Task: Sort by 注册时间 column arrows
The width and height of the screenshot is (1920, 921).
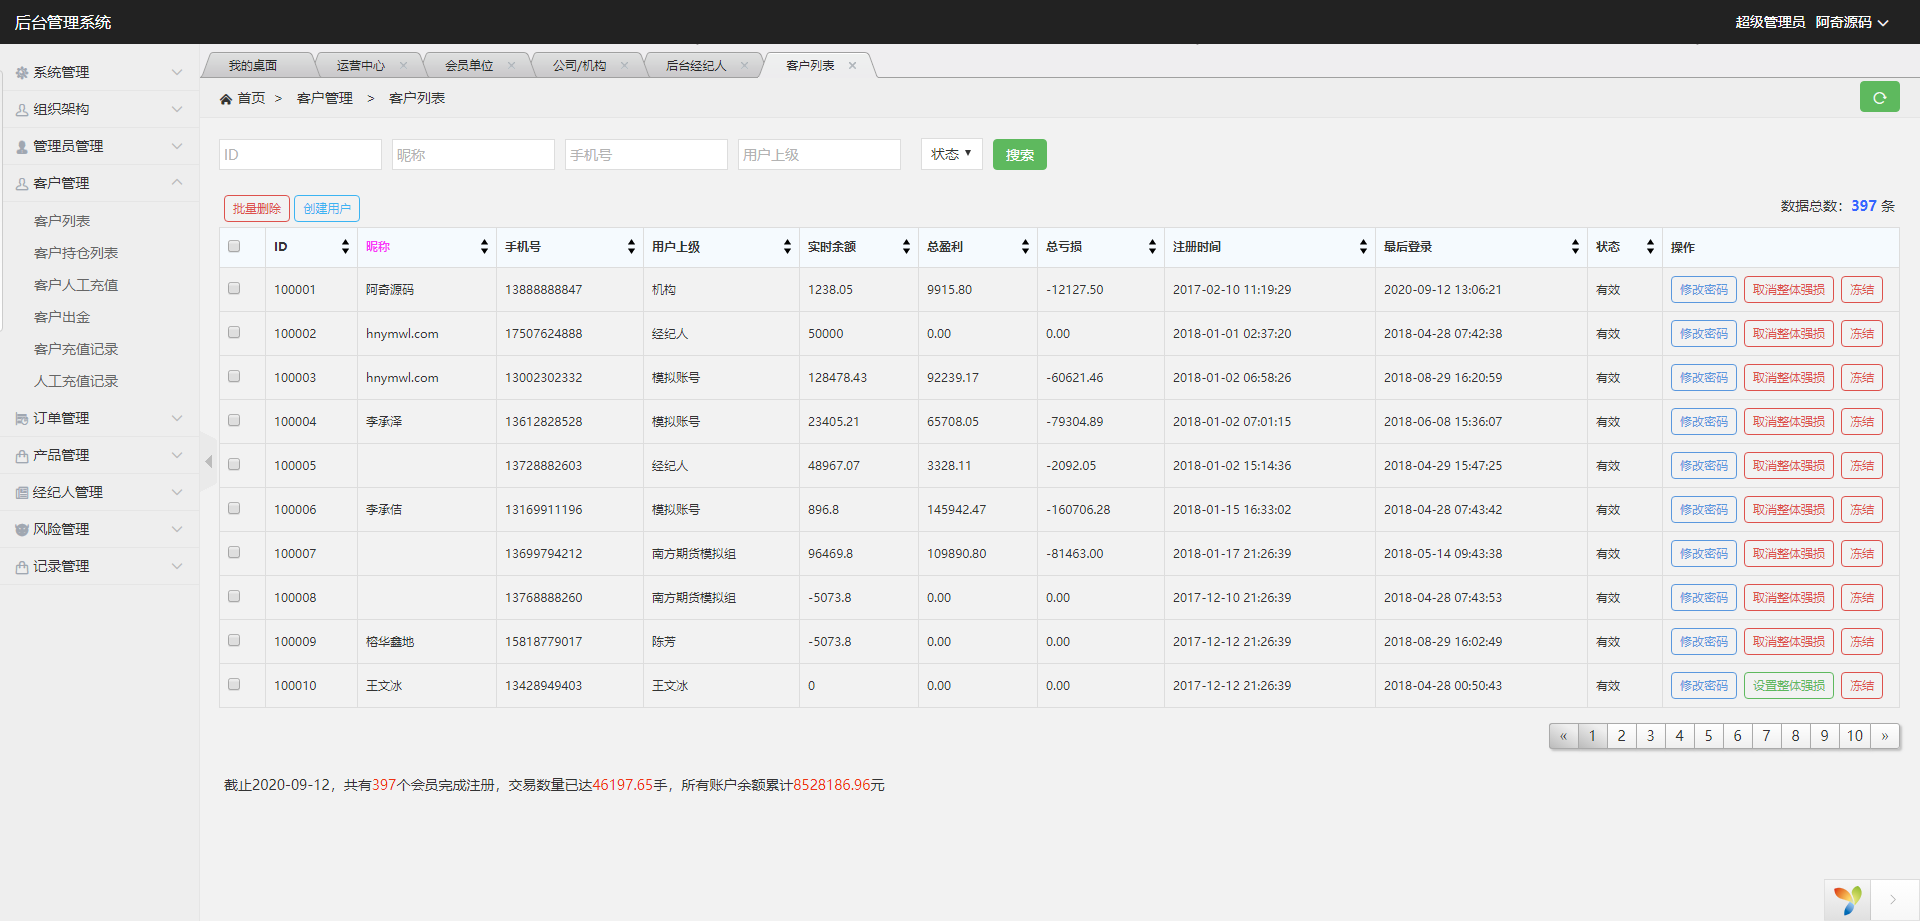Action: point(1363,247)
